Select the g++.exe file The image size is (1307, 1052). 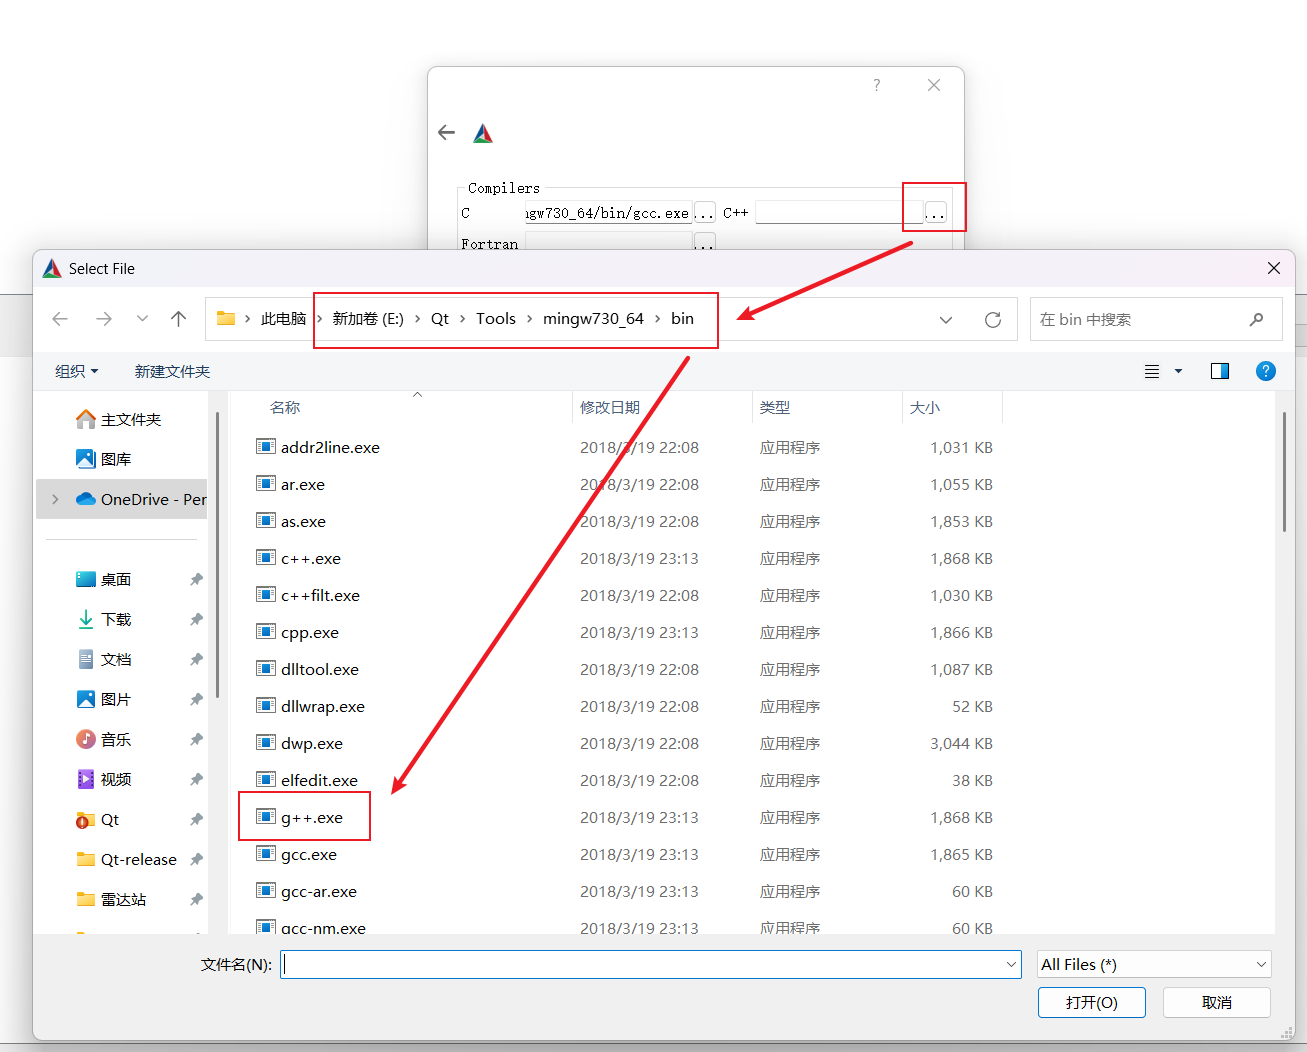(x=312, y=818)
